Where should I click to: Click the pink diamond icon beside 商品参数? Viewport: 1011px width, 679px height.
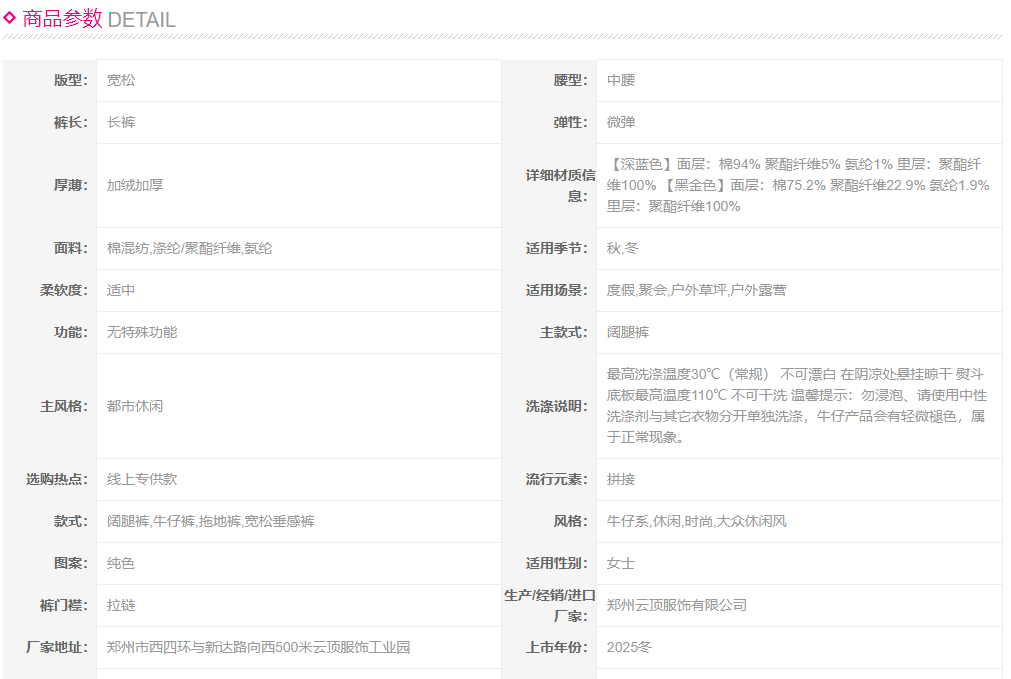click(x=10, y=17)
